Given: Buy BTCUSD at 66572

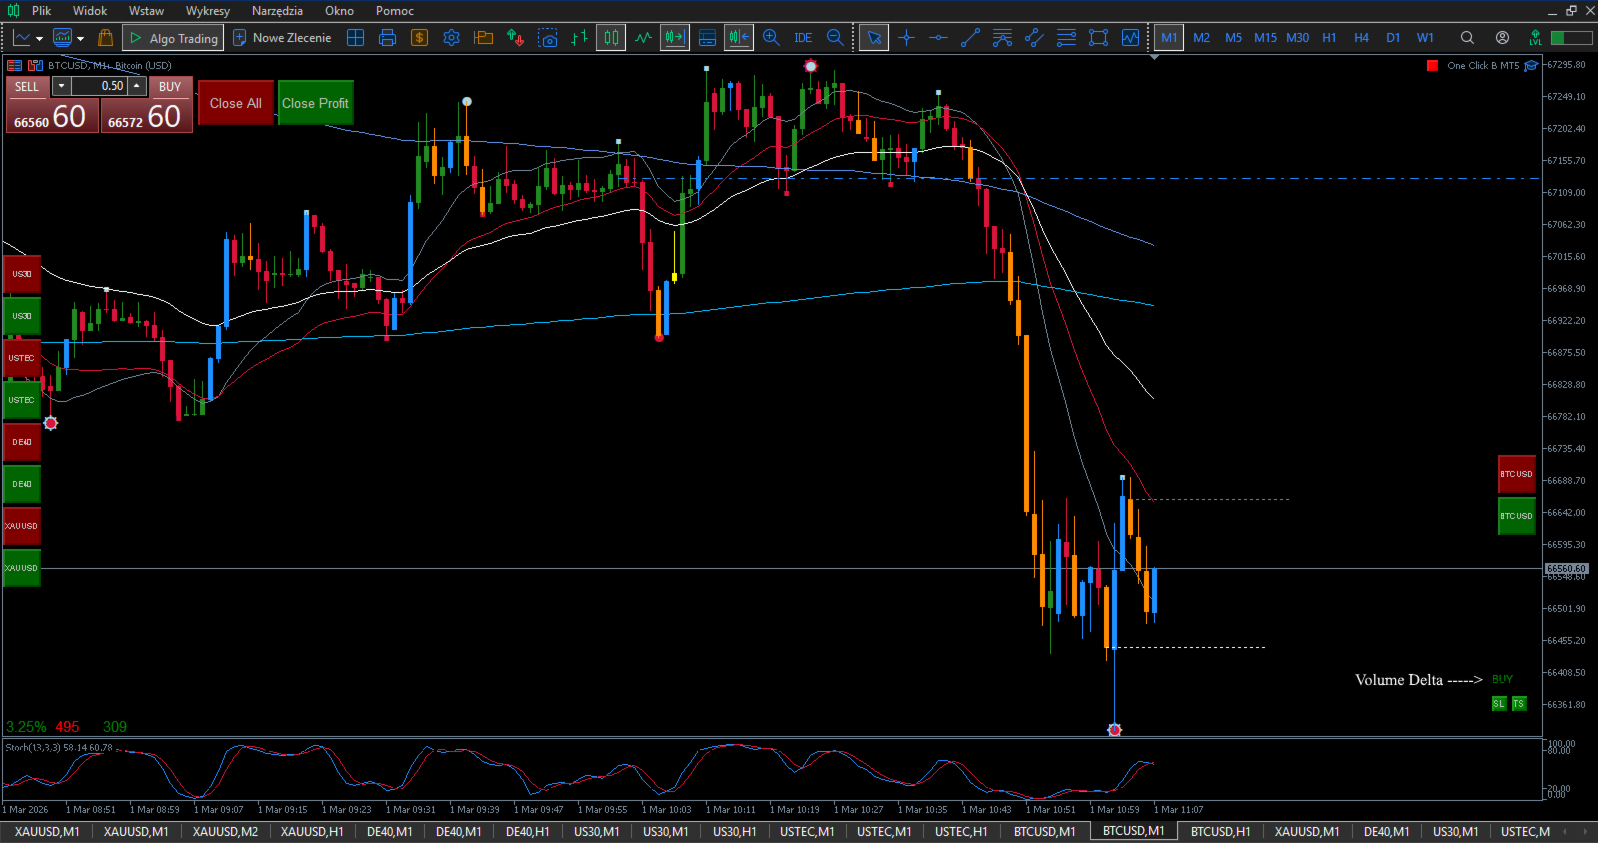Looking at the screenshot, I should [146, 117].
